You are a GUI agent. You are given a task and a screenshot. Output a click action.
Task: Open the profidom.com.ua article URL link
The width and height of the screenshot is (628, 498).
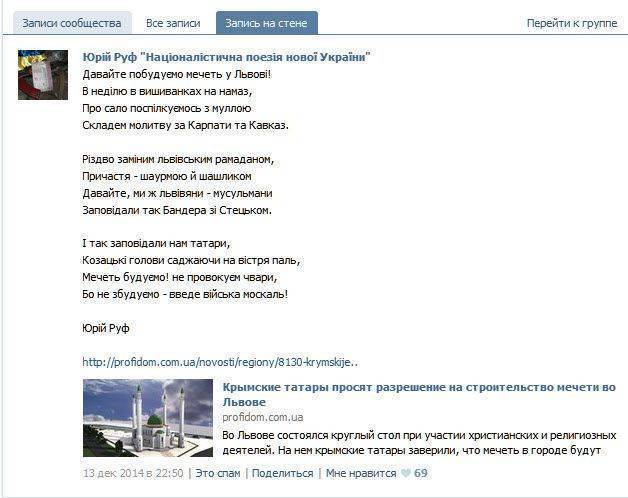point(220,362)
